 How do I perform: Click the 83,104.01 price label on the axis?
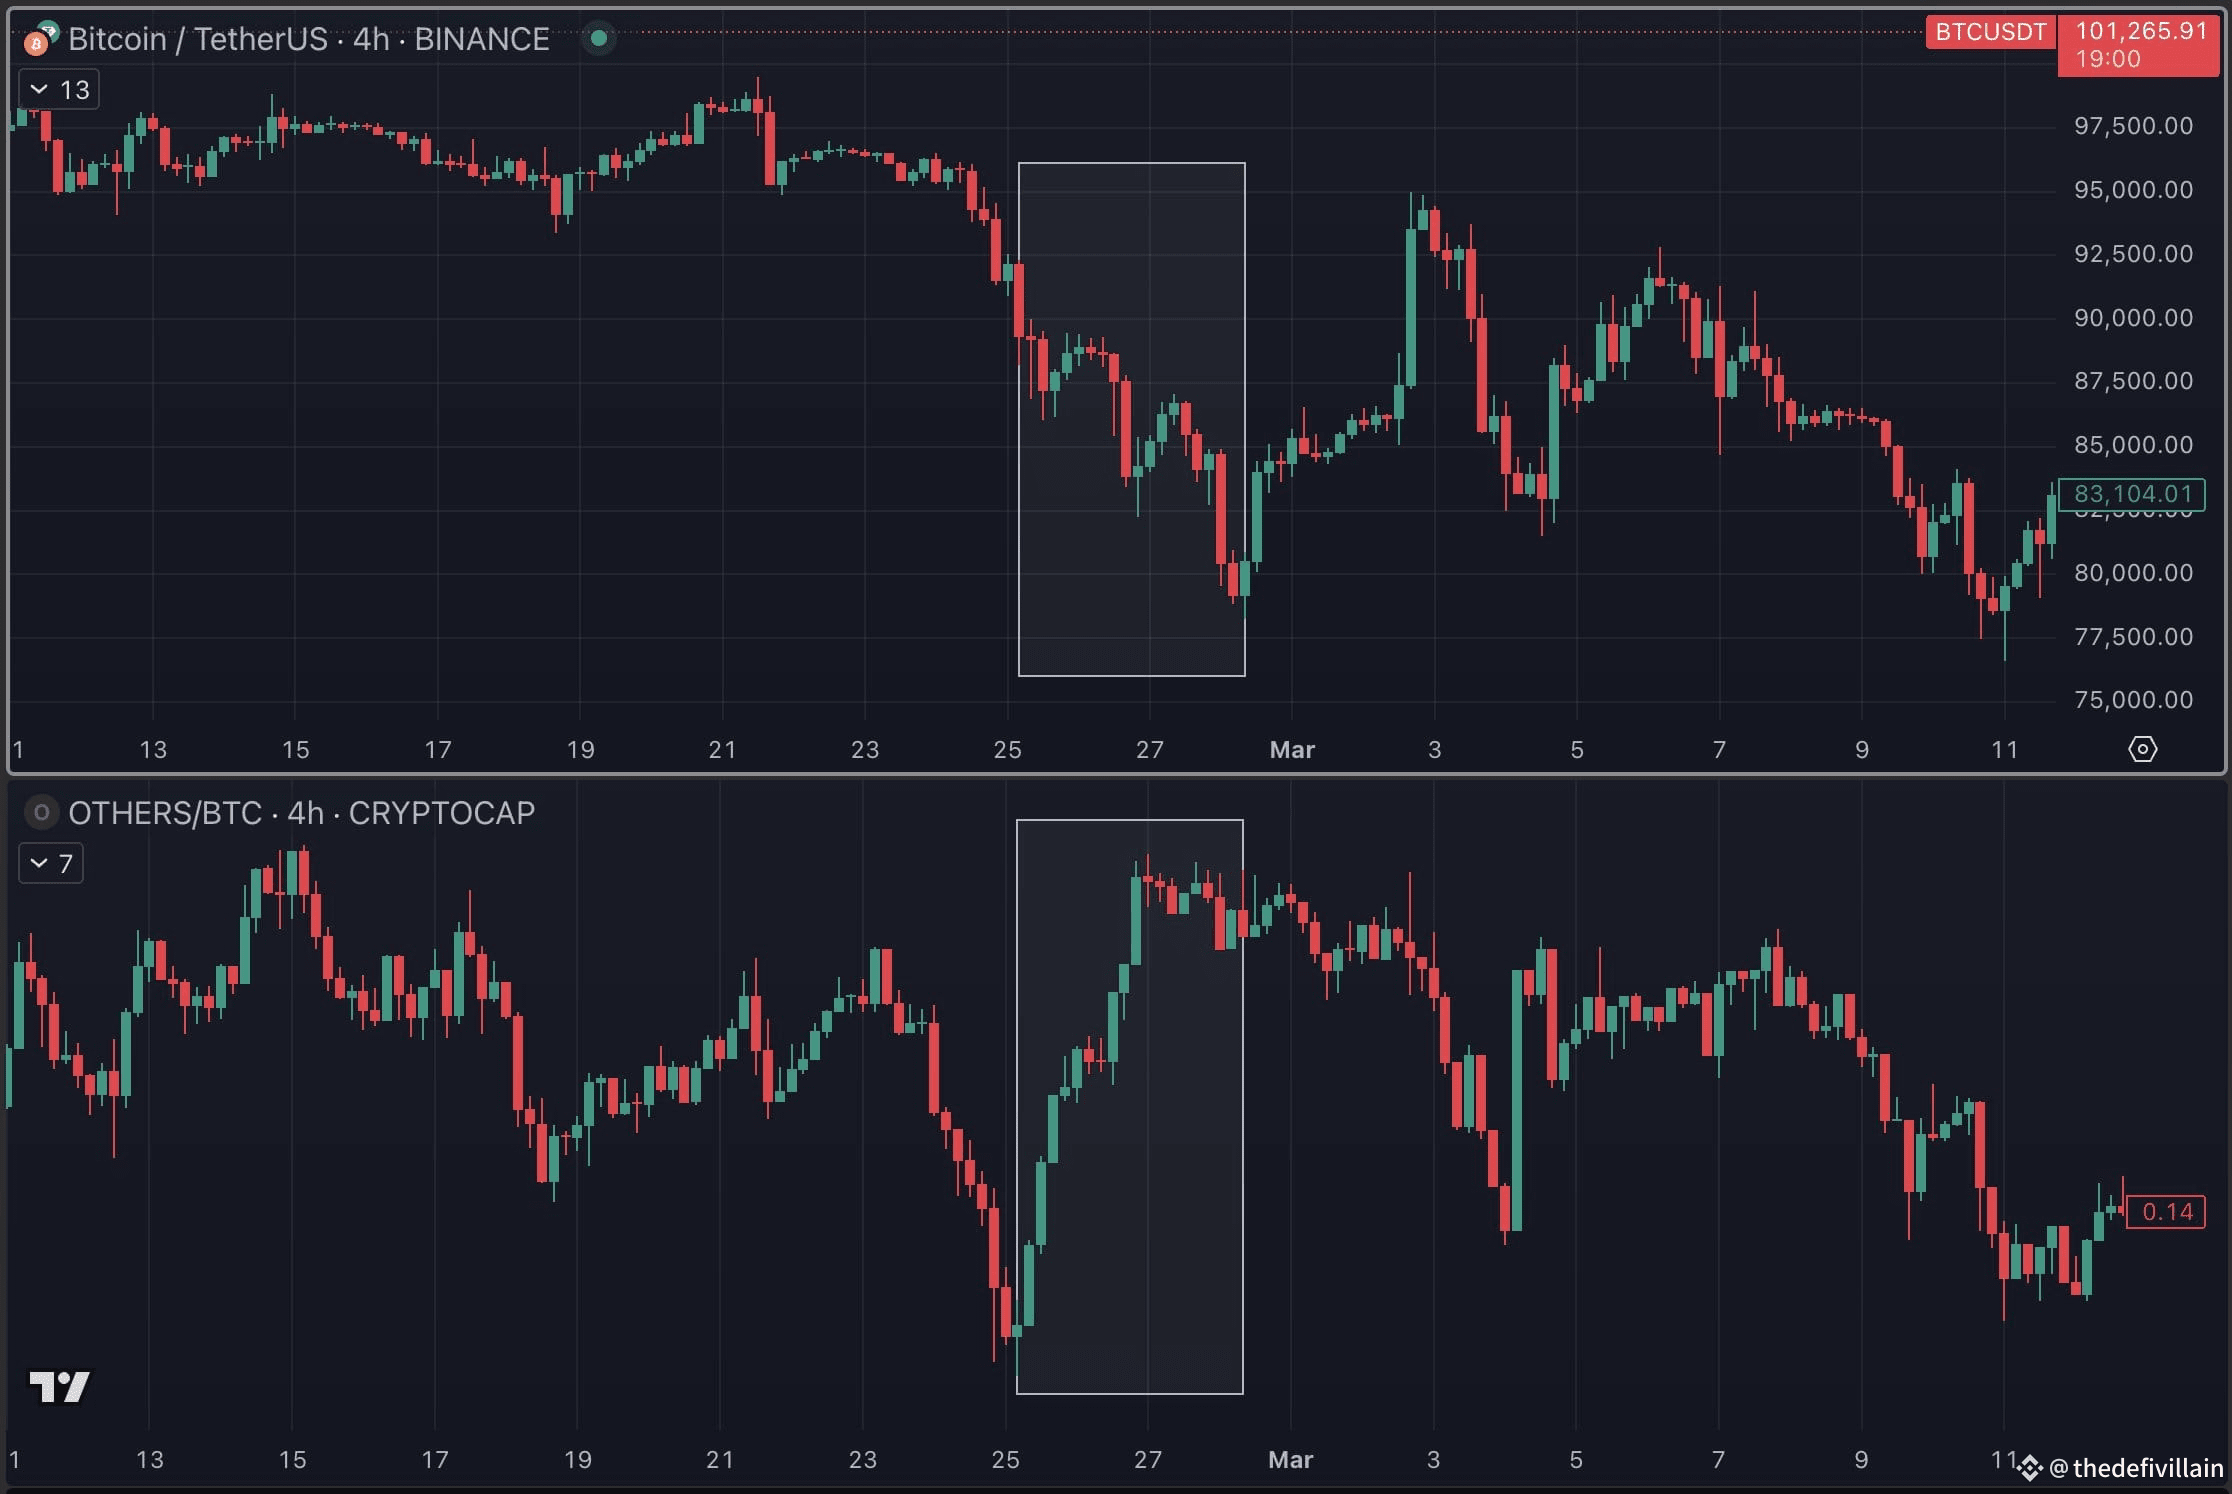coord(2132,494)
